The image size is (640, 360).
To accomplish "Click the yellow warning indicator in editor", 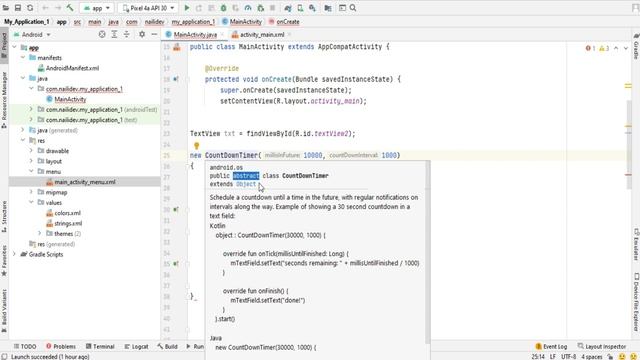I will tap(604, 48).
